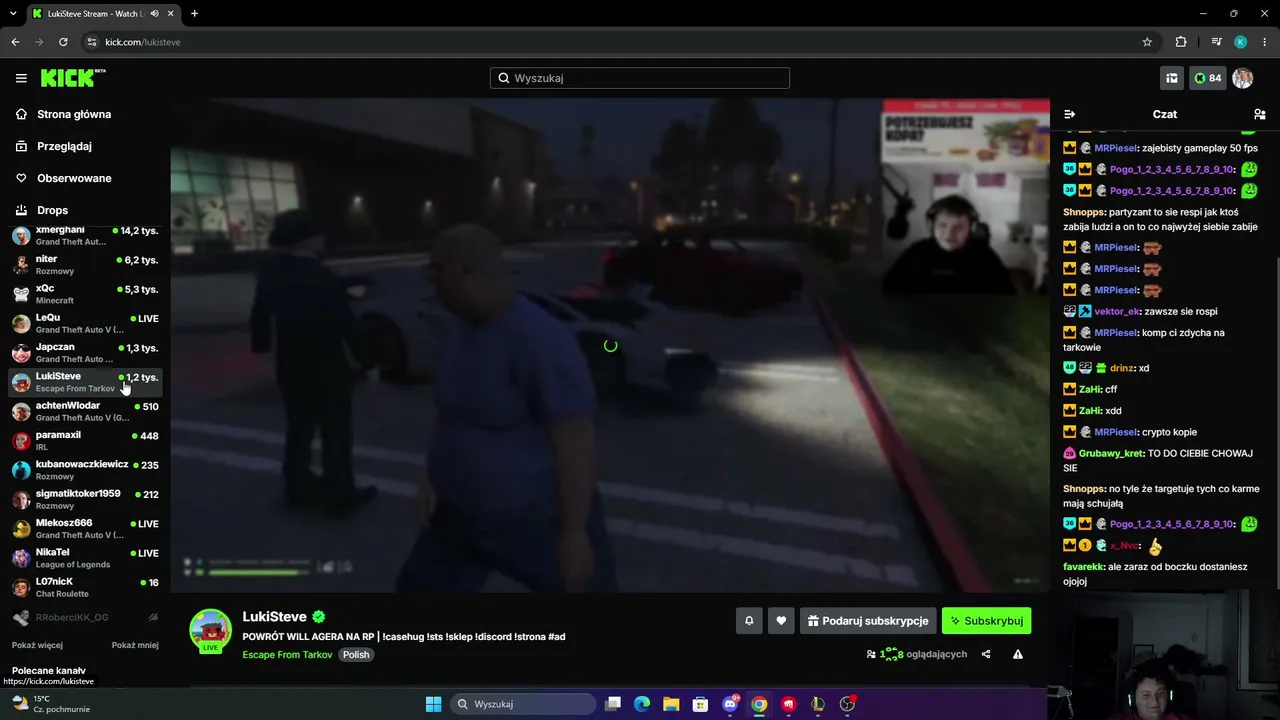Select the Polish language tag
This screenshot has width=1280, height=720.
(356, 655)
